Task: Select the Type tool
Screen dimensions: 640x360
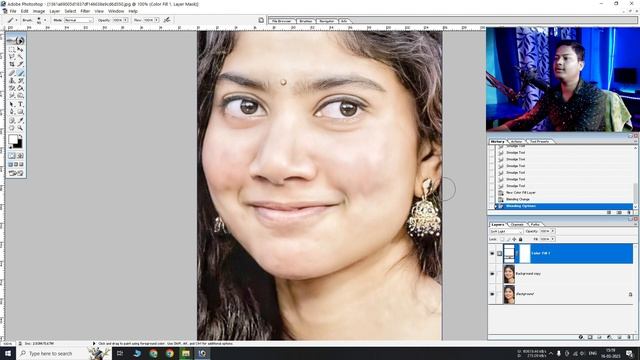Action: (x=20, y=104)
